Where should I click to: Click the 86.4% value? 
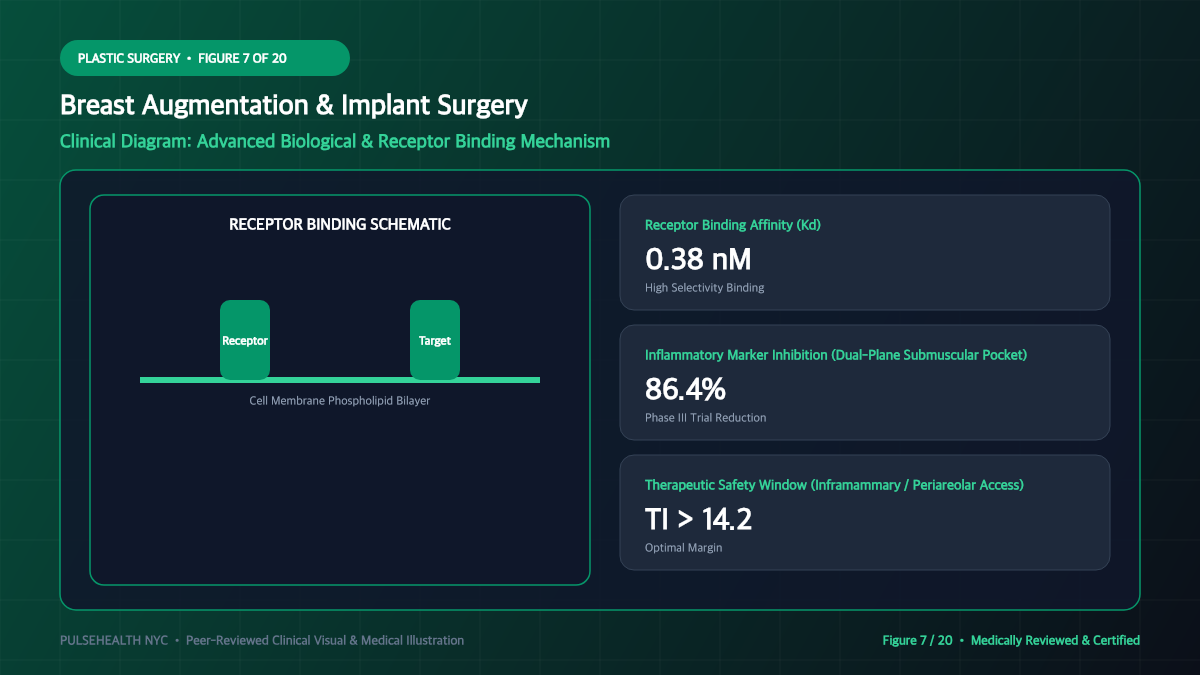coord(685,389)
